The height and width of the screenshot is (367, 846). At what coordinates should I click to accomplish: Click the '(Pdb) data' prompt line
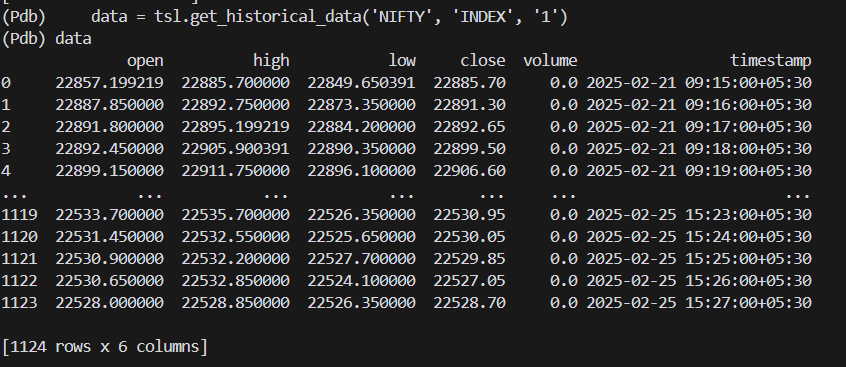[x=46, y=39]
